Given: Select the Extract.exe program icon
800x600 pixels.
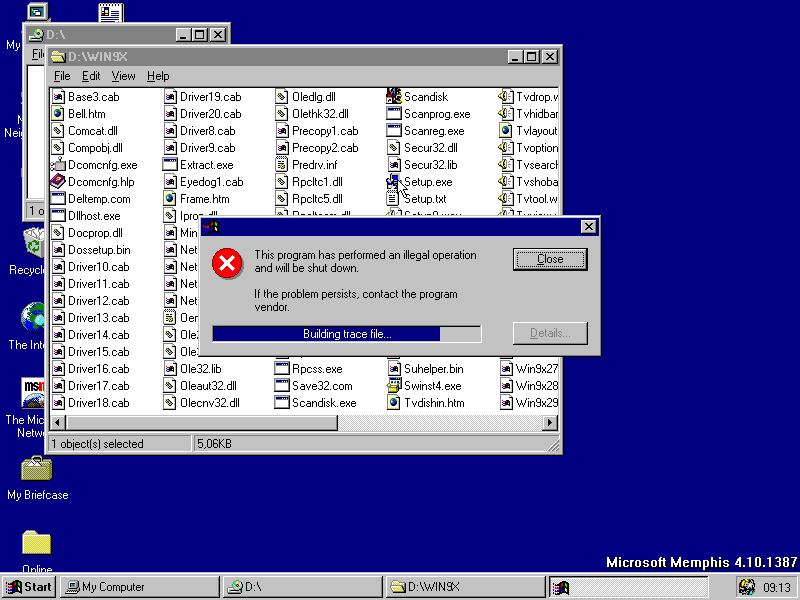Looking at the screenshot, I should pyautogui.click(x=170, y=165).
